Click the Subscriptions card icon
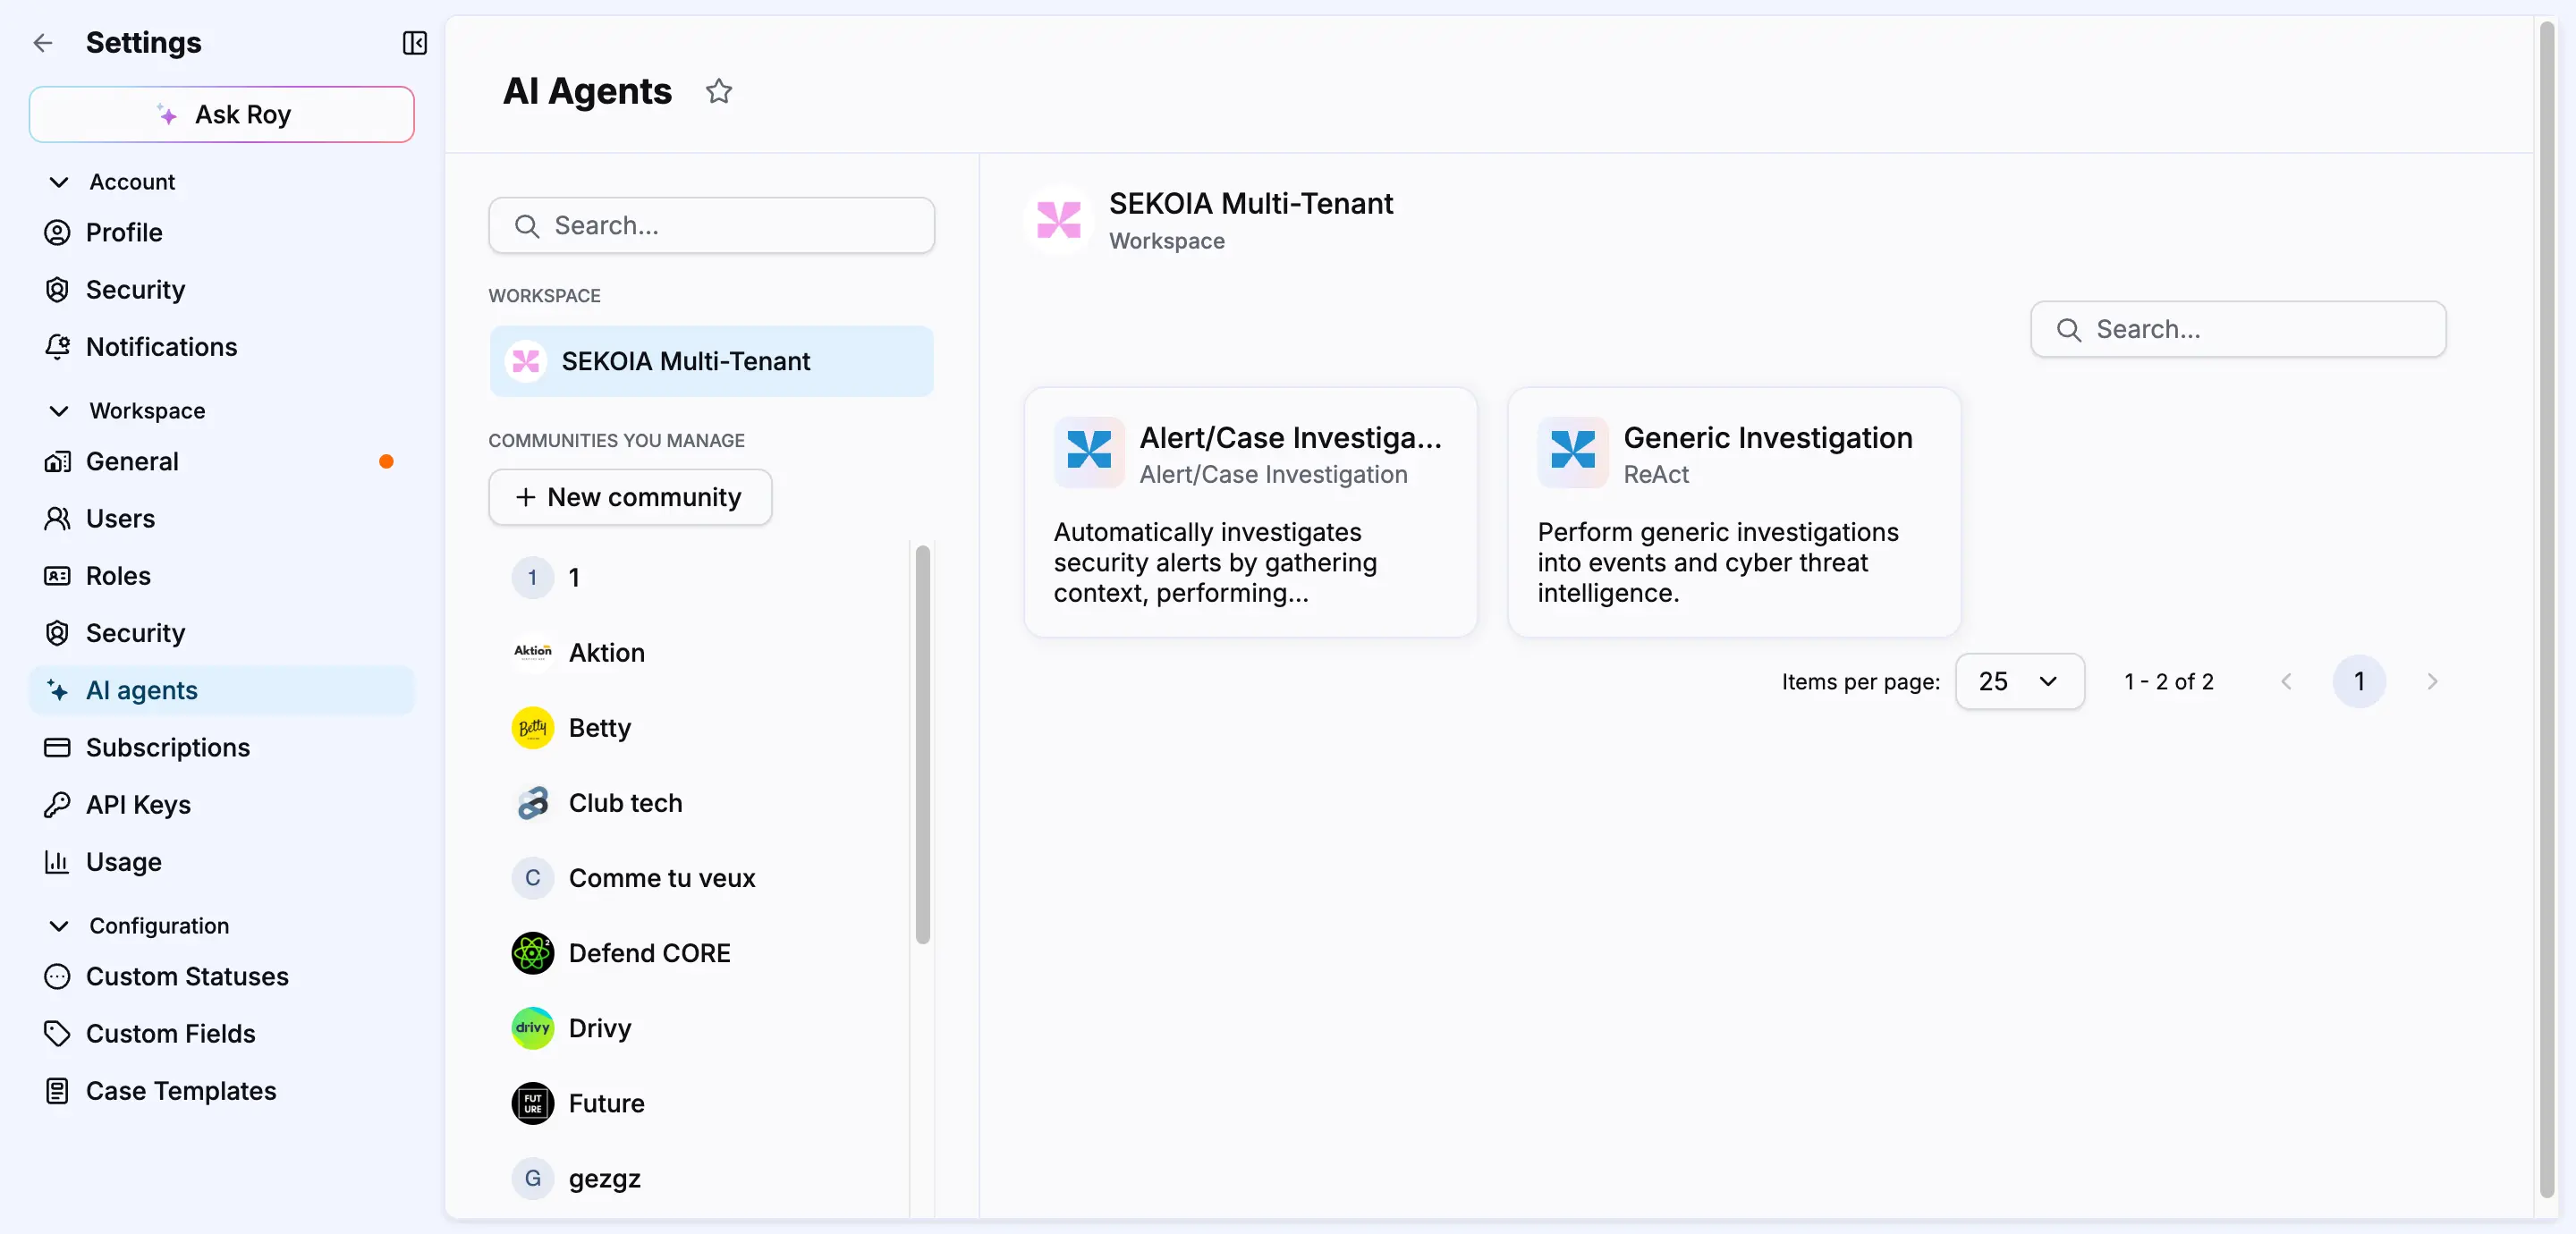This screenshot has width=2576, height=1234. click(x=57, y=747)
